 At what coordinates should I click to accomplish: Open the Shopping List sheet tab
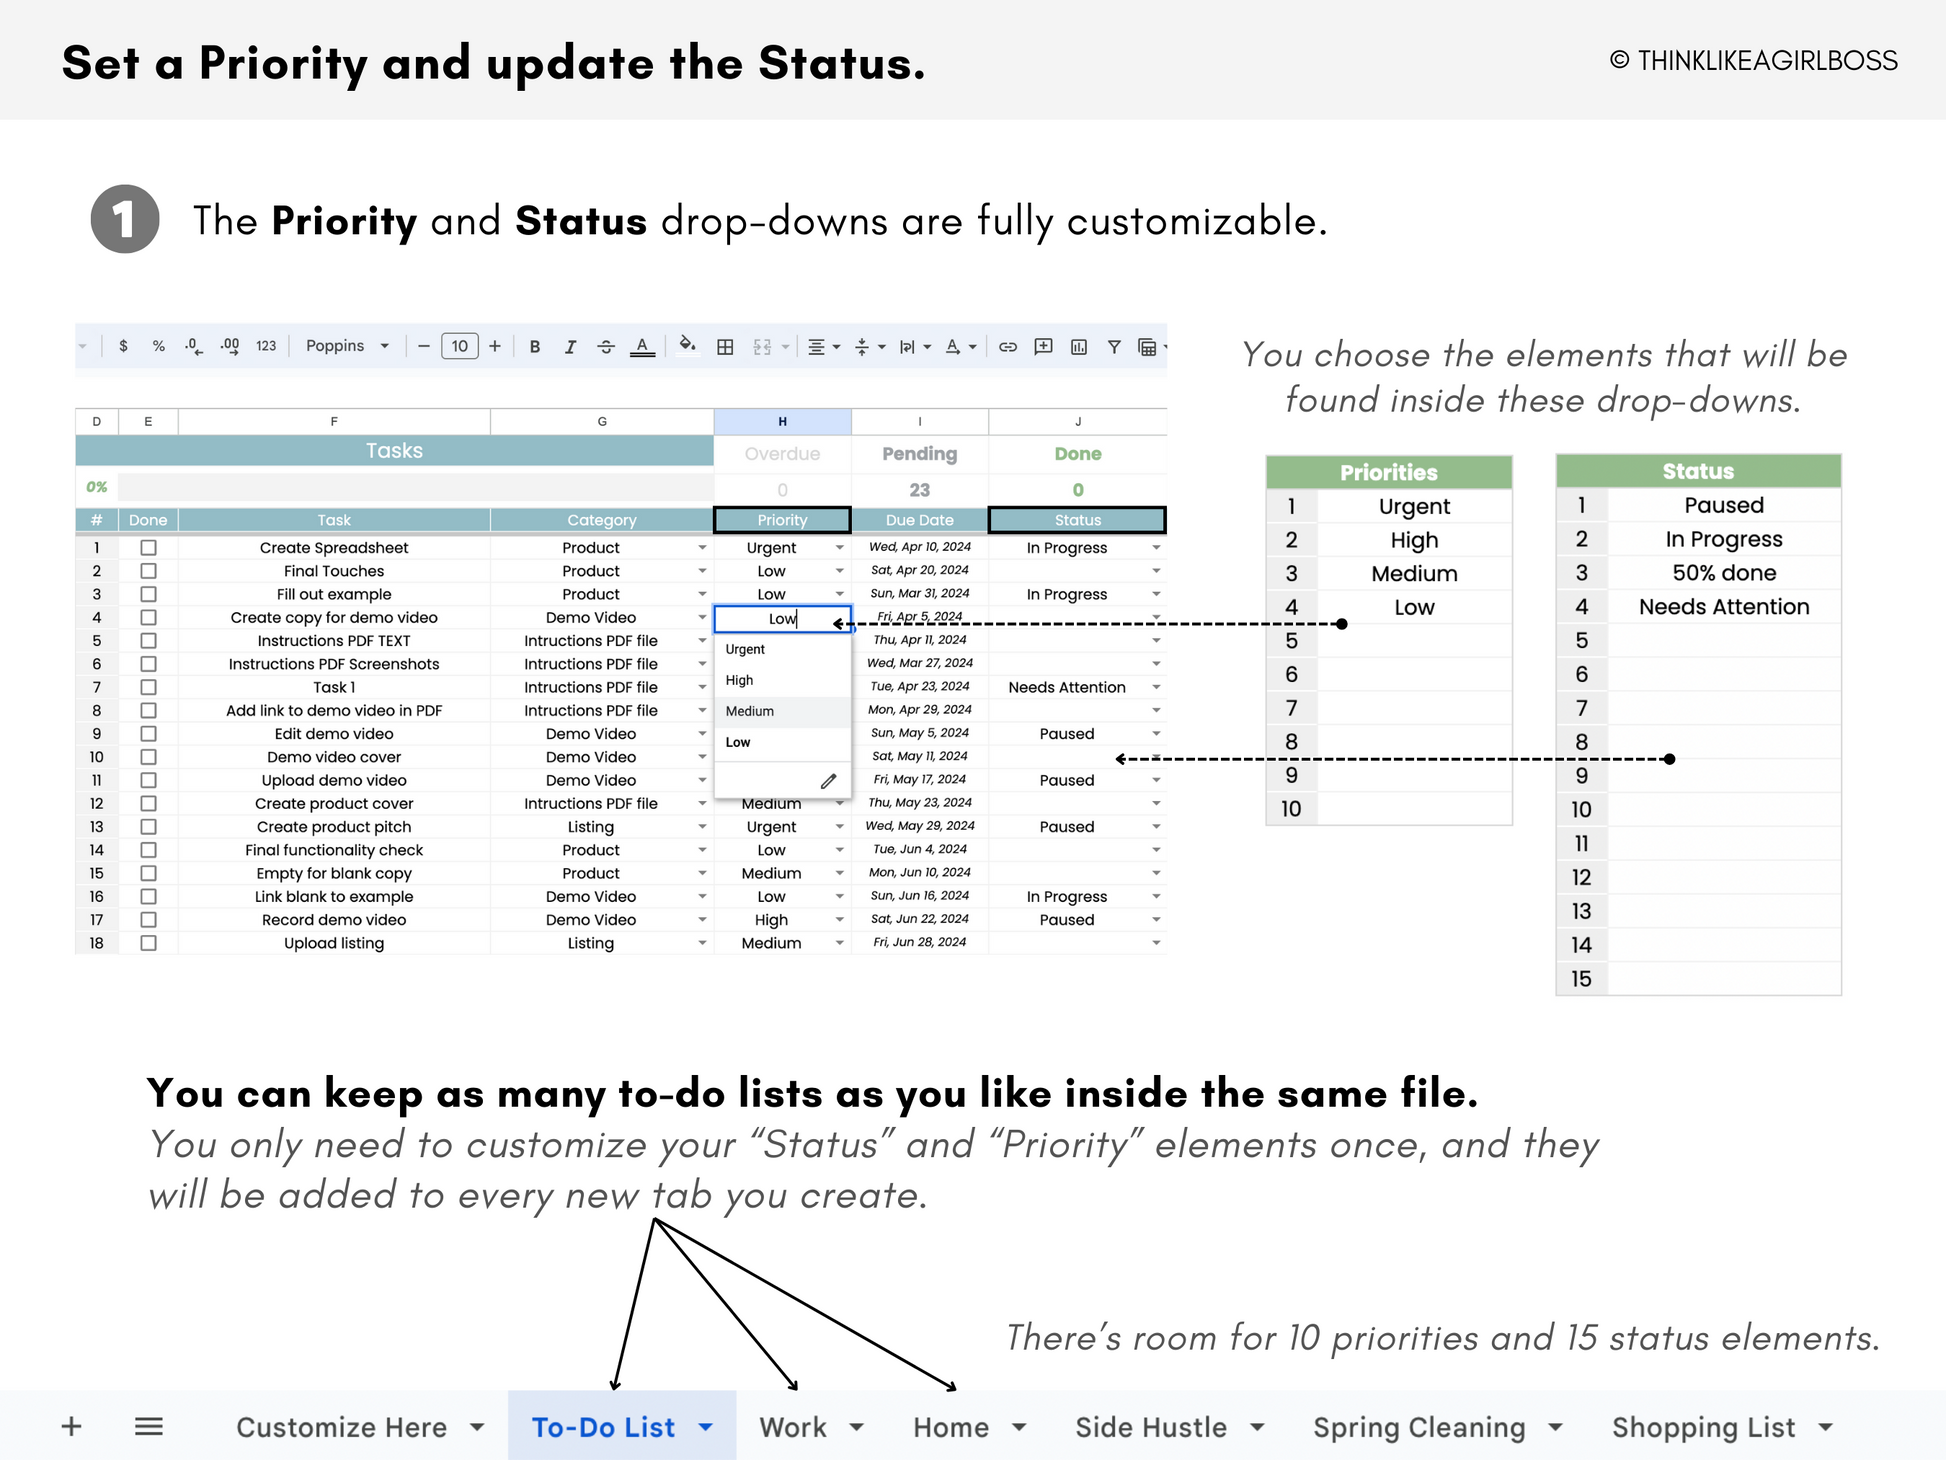click(x=1702, y=1428)
